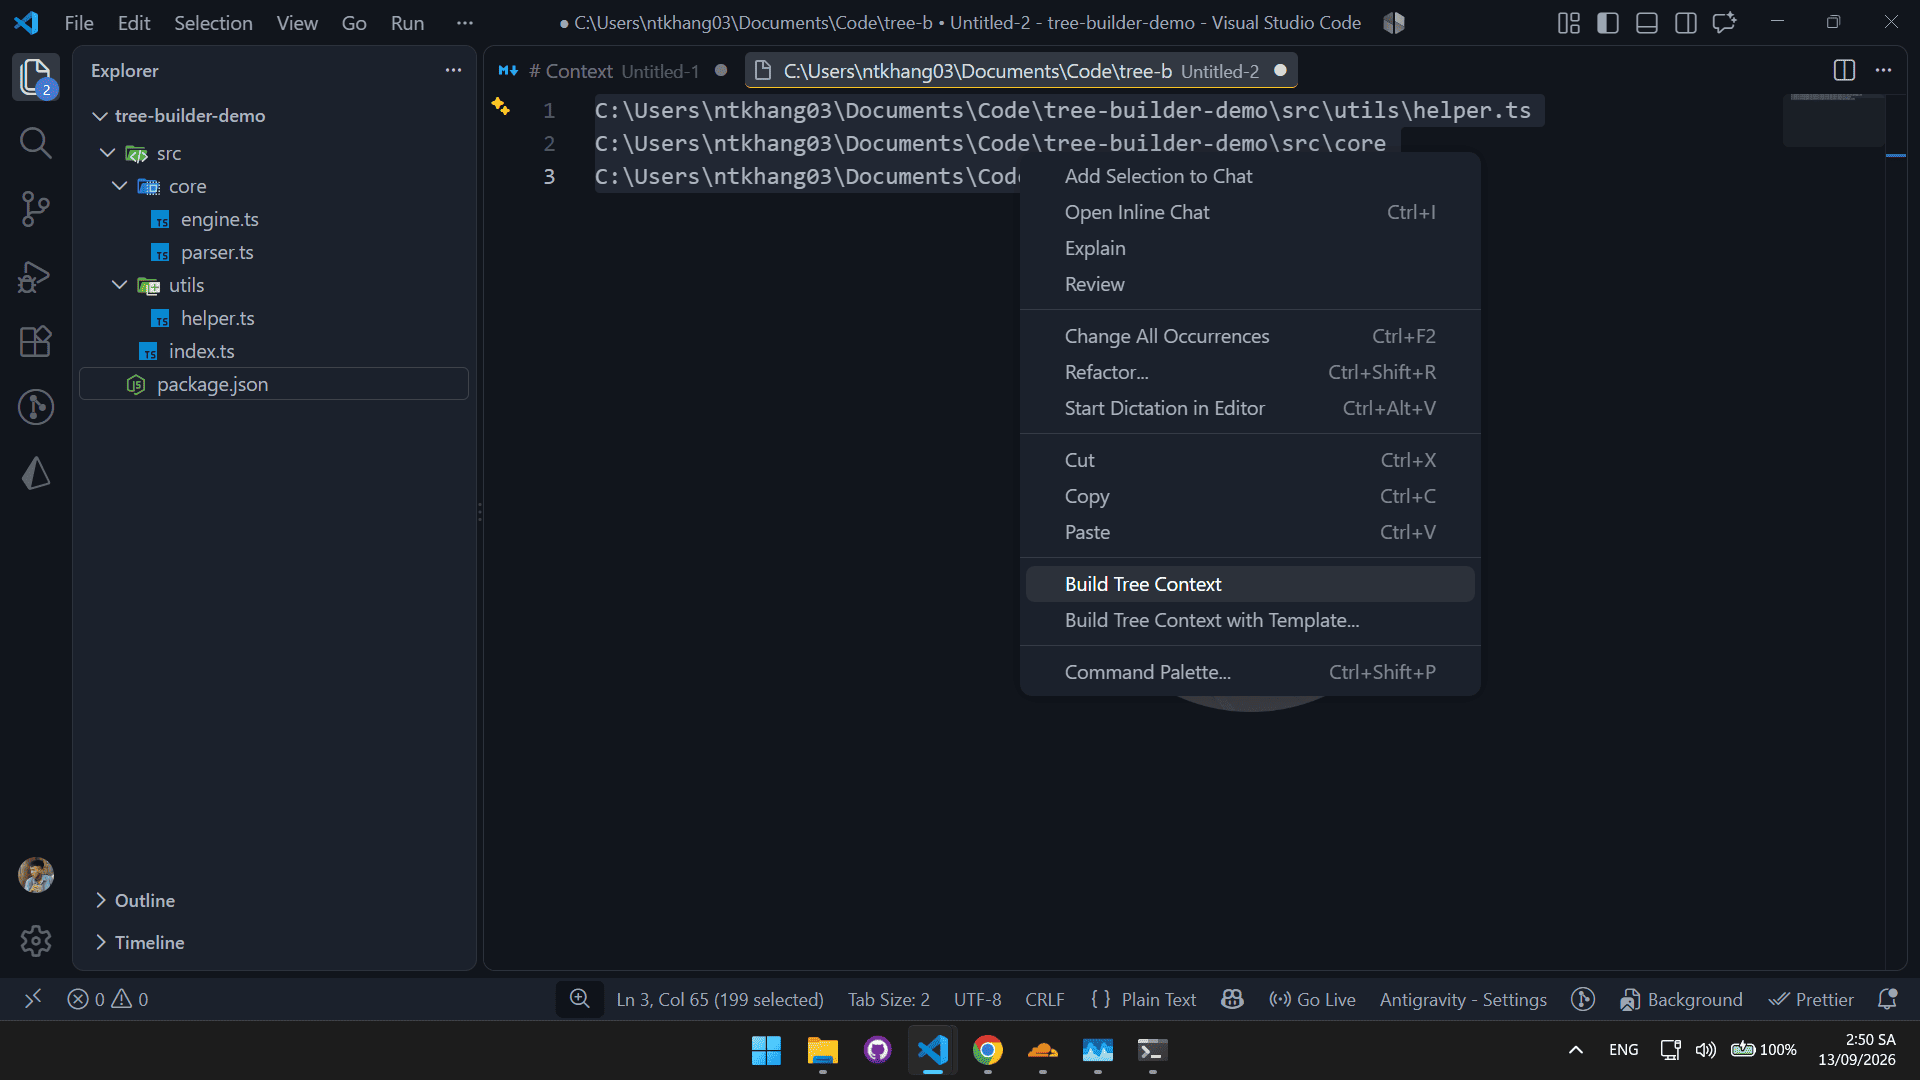Click the notifications bell icon
This screenshot has width=1920, height=1080.
[1887, 999]
